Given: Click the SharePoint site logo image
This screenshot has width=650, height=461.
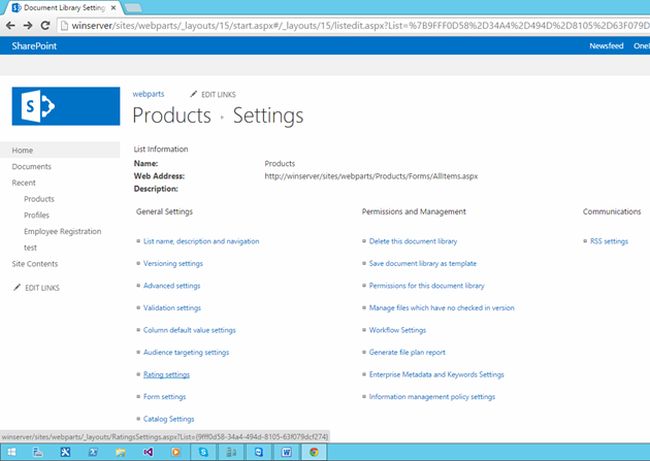Looking at the screenshot, I should tap(66, 106).
